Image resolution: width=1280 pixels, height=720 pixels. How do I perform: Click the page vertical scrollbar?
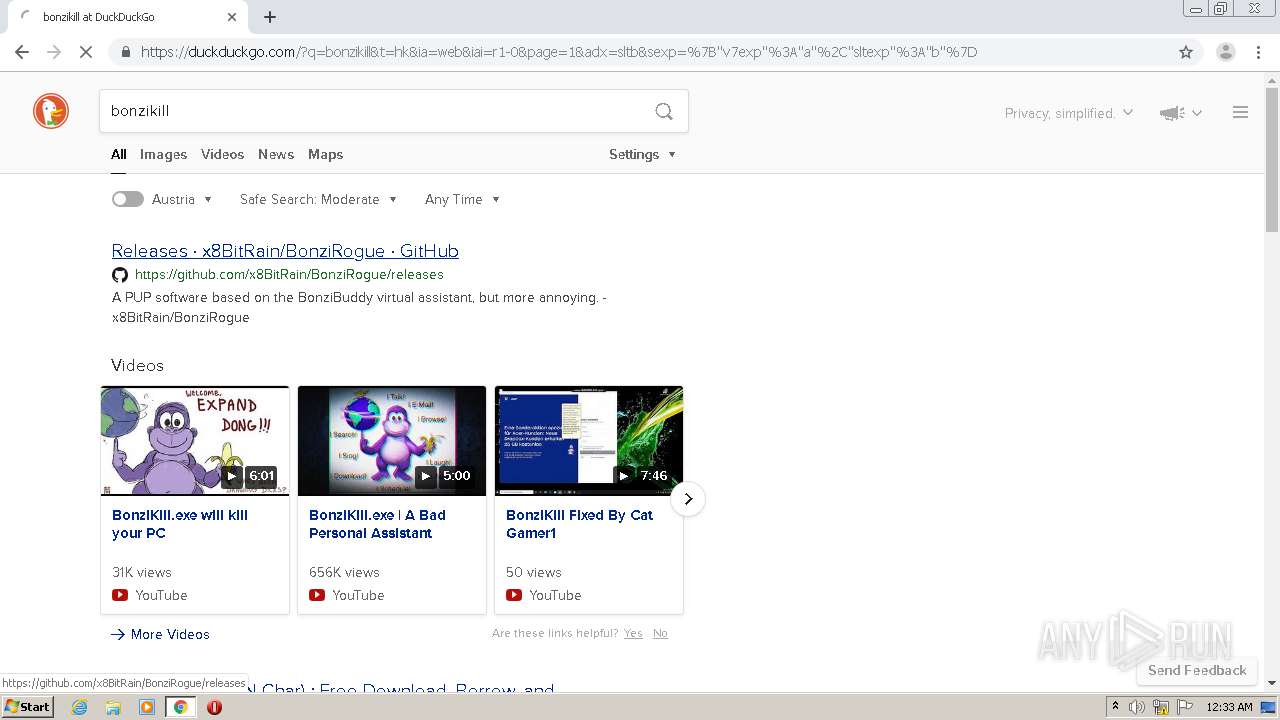click(1272, 160)
